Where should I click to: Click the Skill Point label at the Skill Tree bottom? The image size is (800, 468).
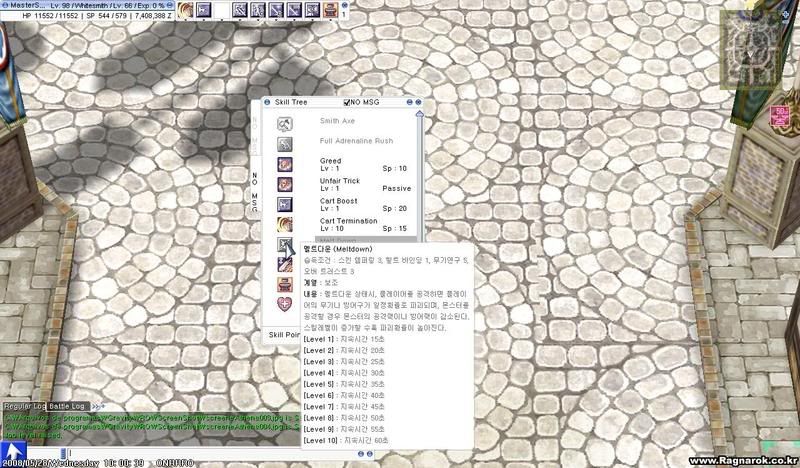(284, 335)
